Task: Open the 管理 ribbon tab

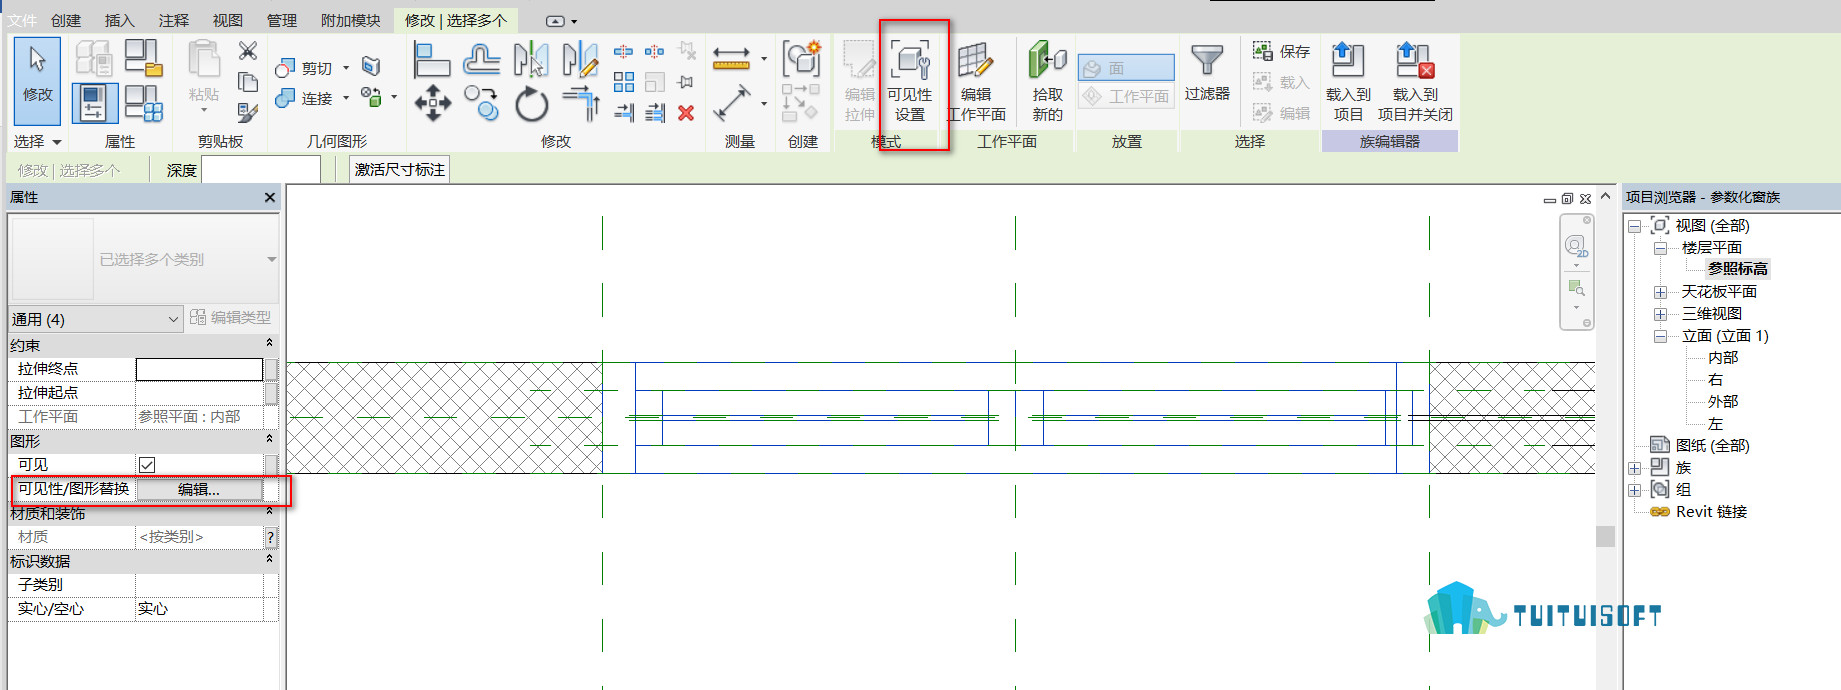Action: [x=282, y=20]
